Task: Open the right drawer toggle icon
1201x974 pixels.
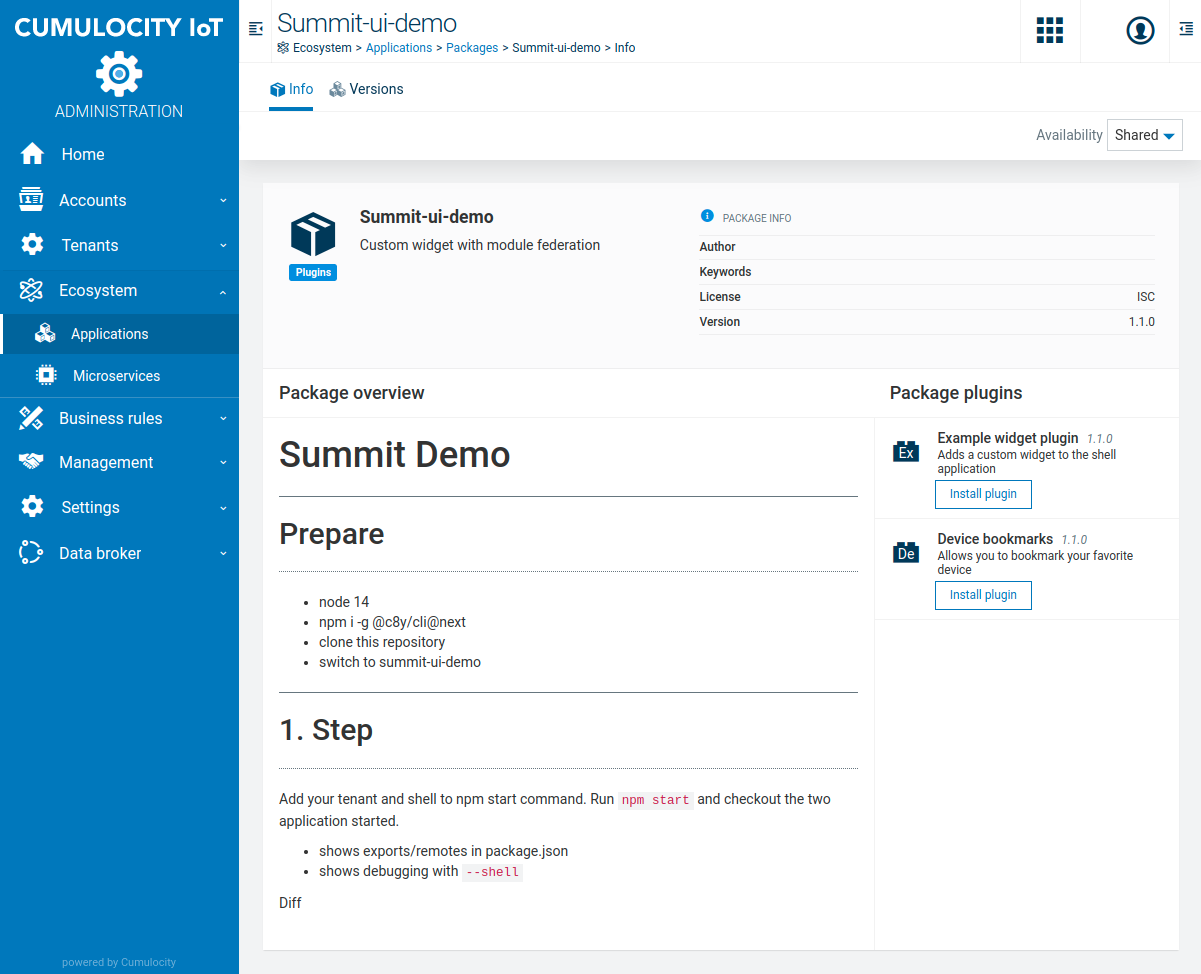Action: coord(1185,31)
